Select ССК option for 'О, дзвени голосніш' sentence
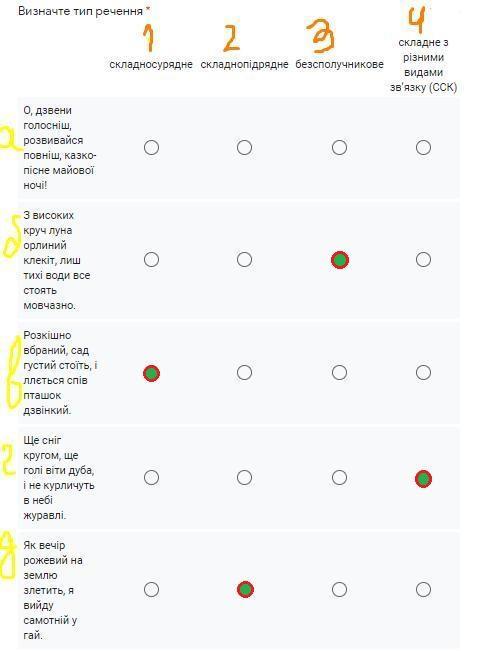 tap(423, 147)
